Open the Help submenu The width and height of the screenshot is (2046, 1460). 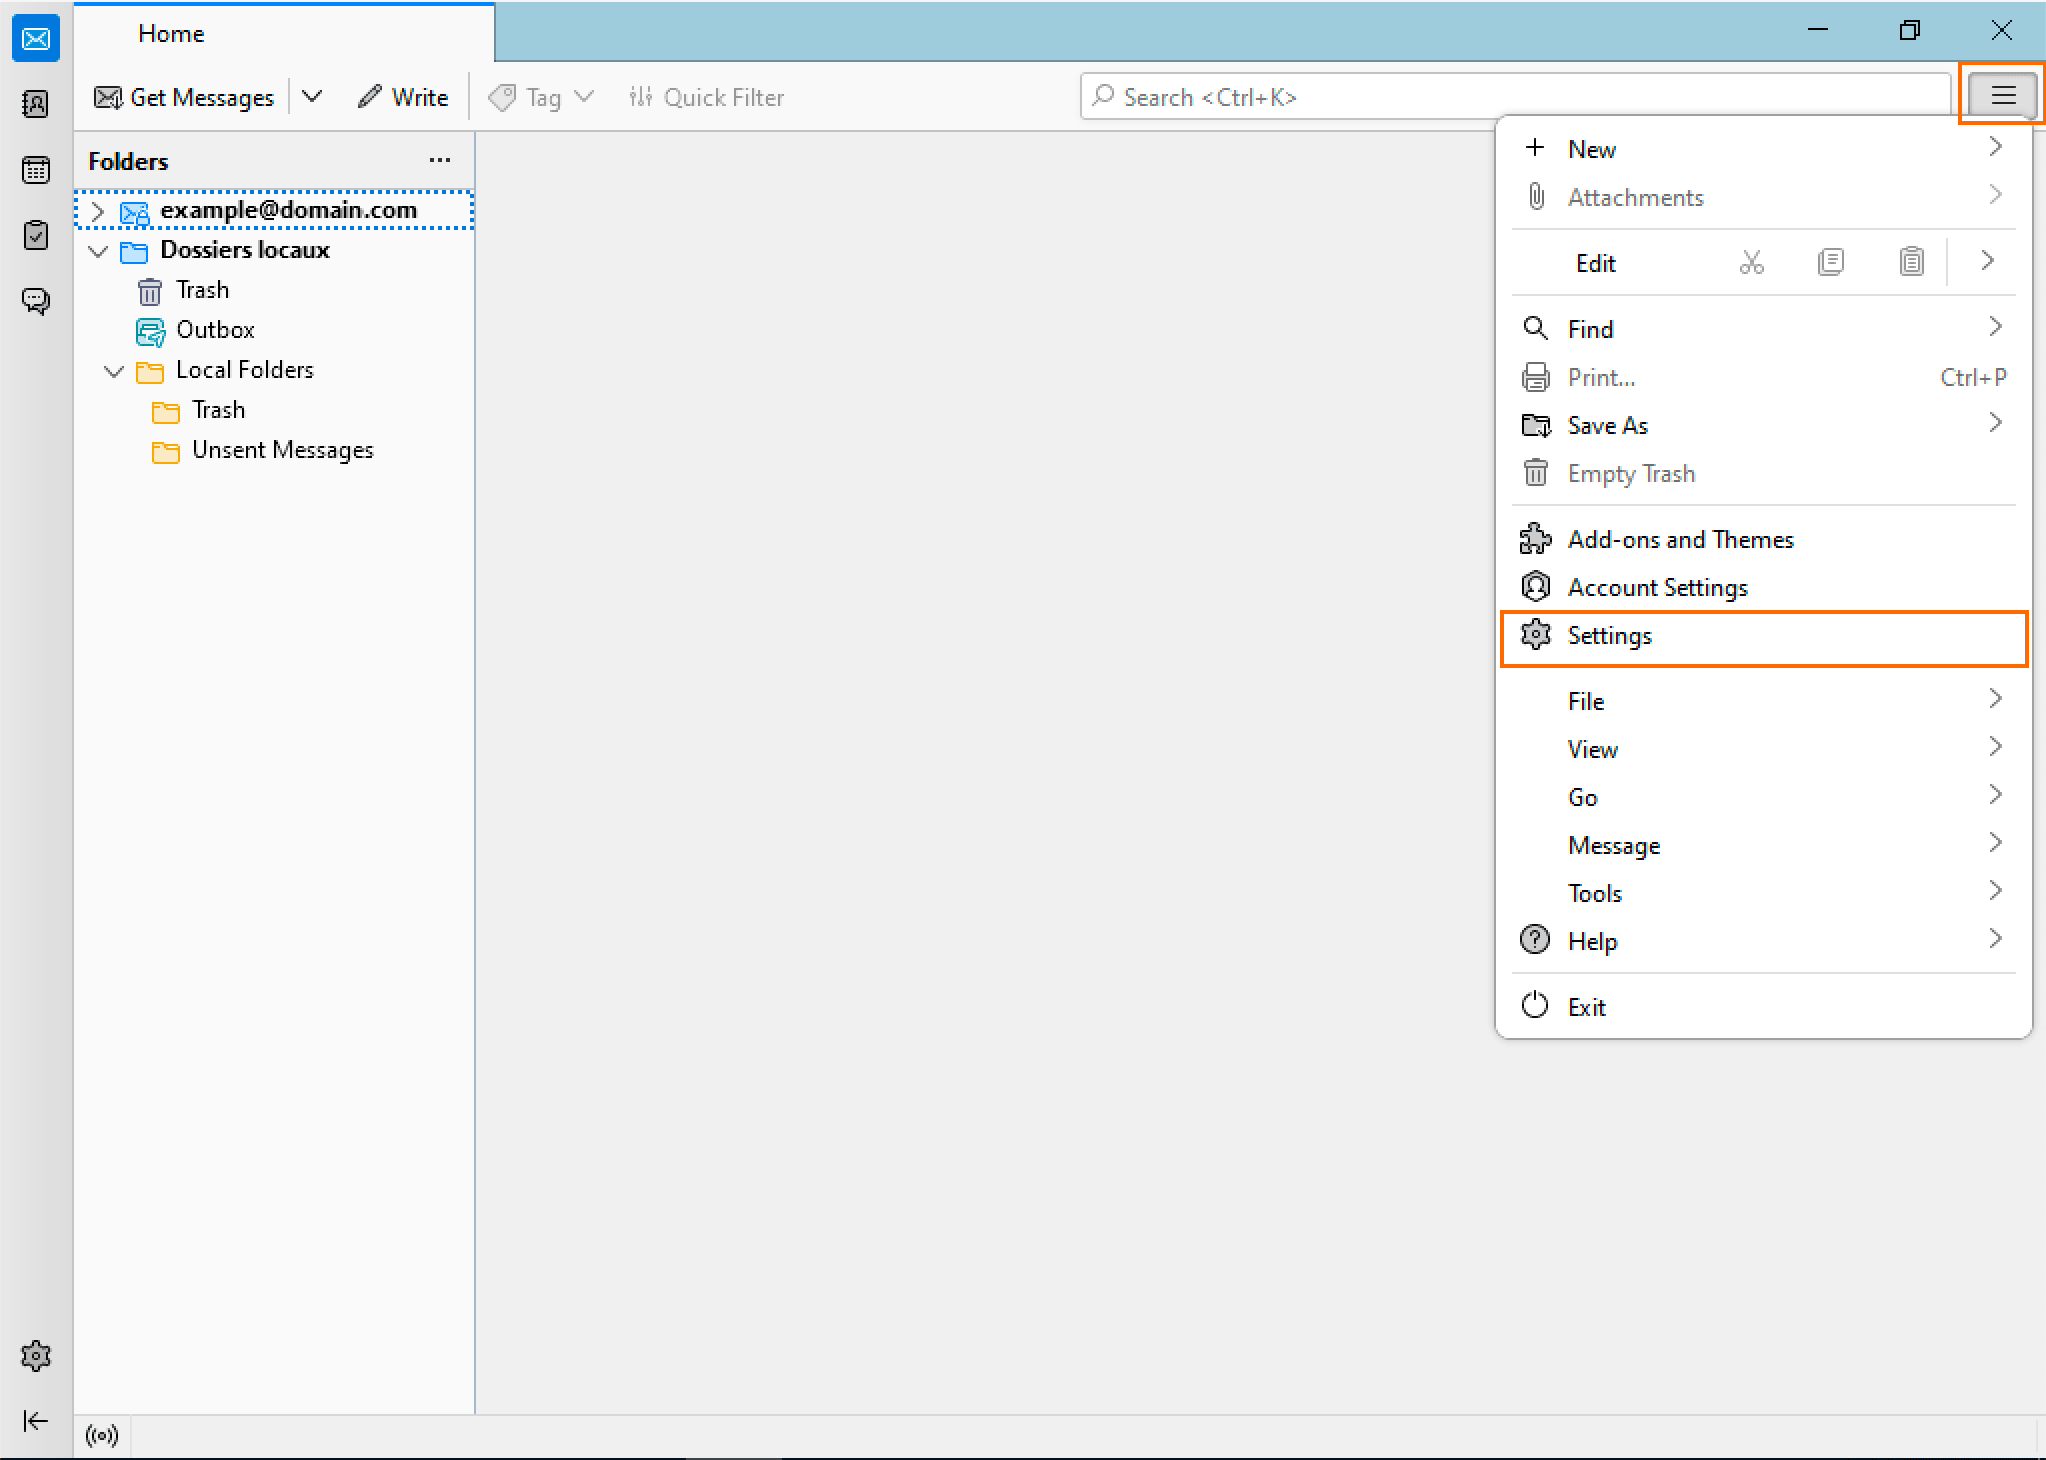click(1764, 941)
